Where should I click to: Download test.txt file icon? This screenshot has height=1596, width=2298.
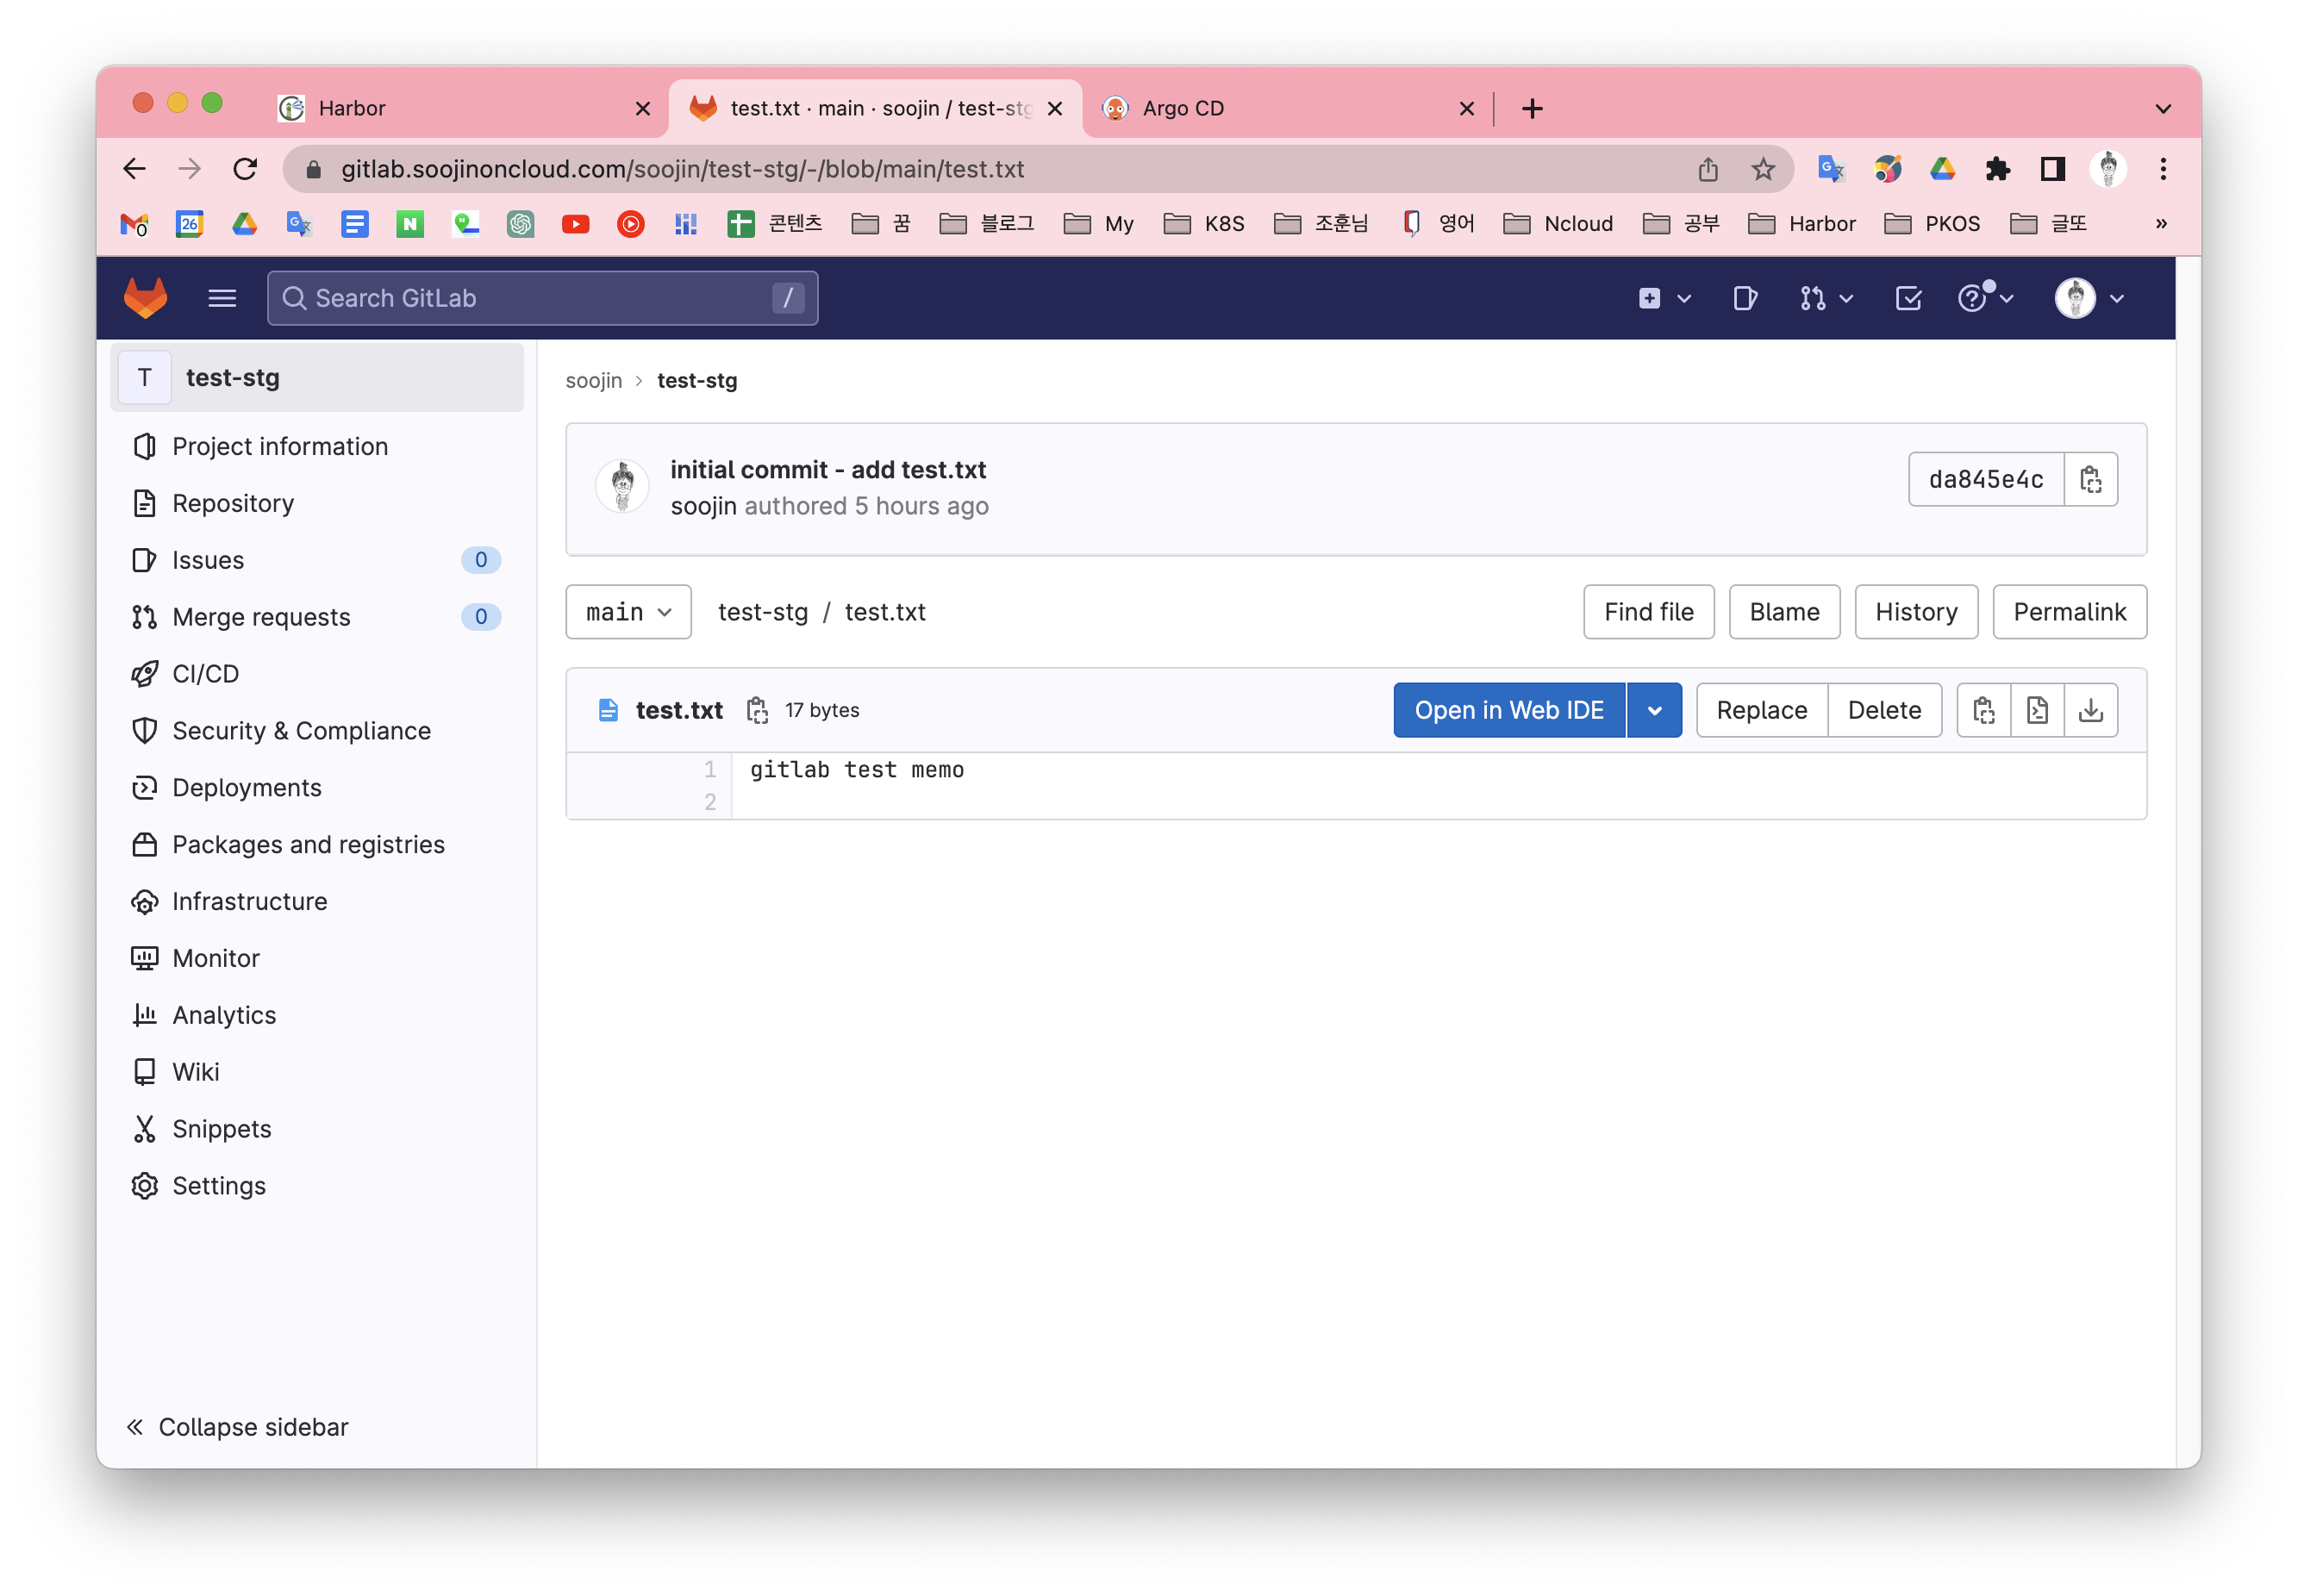coord(2090,710)
